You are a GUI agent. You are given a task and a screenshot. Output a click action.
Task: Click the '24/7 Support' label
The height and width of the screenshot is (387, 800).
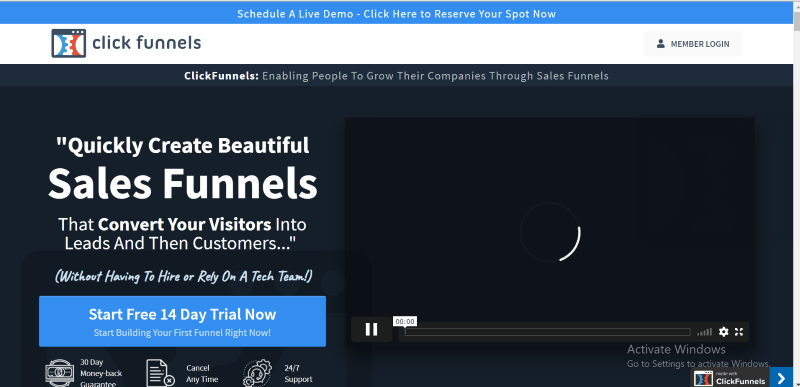(298, 373)
